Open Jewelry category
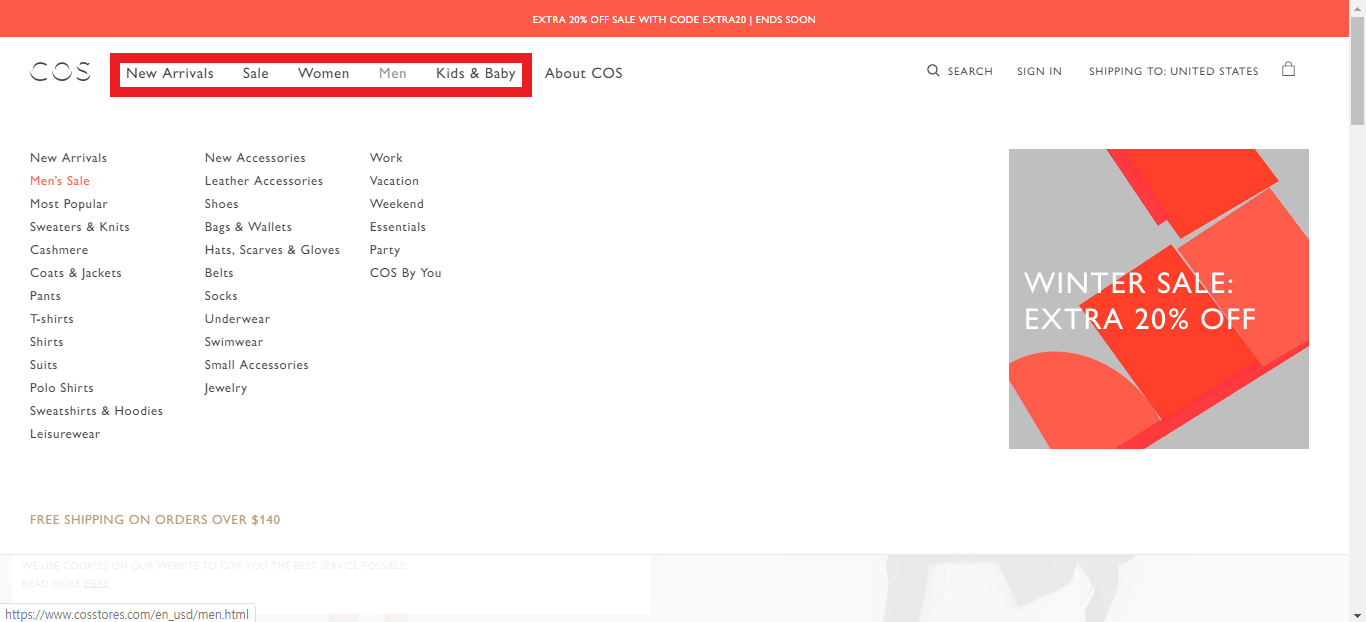The image size is (1366, 622). click(x=226, y=388)
